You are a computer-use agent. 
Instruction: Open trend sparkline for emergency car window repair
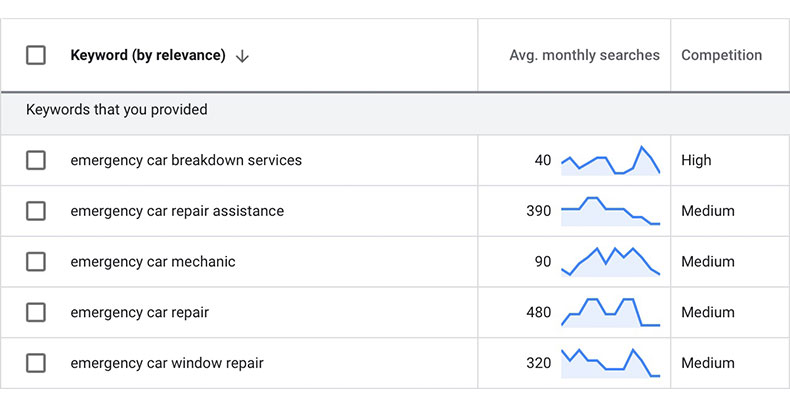coord(611,363)
